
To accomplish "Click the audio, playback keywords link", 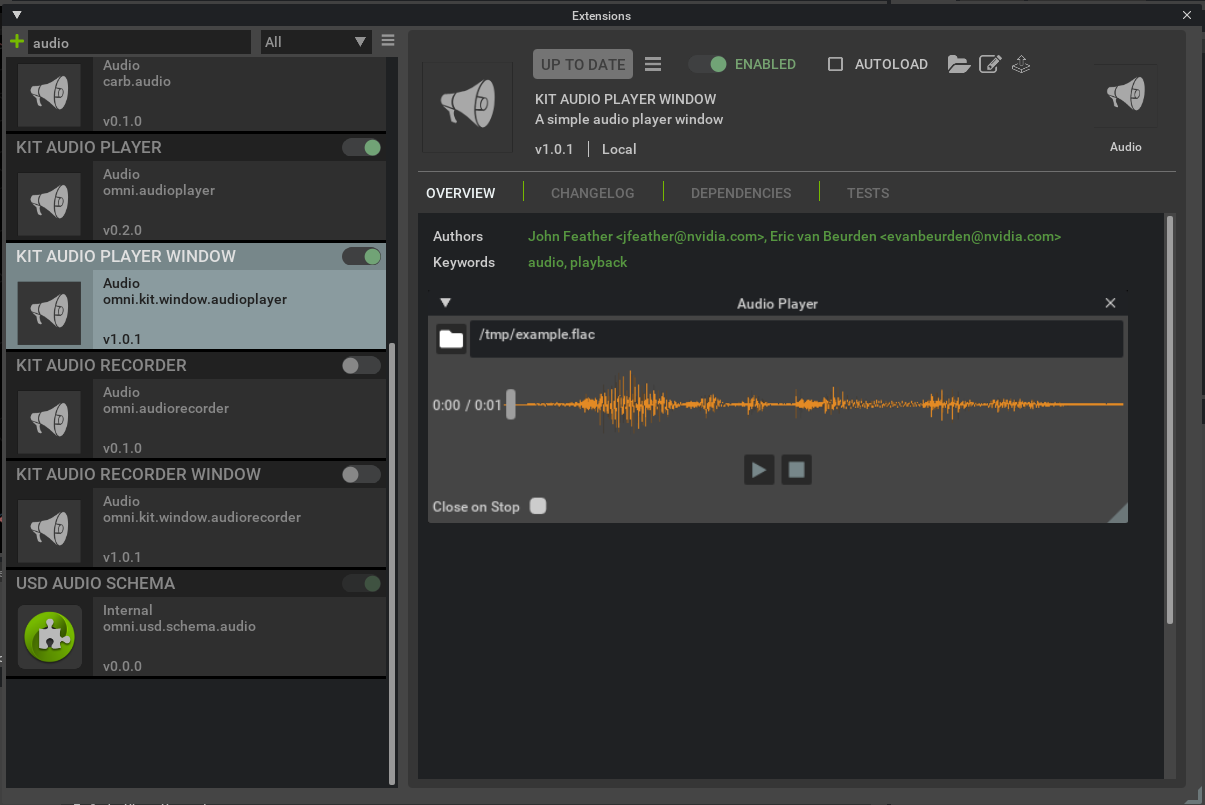I will 578,262.
